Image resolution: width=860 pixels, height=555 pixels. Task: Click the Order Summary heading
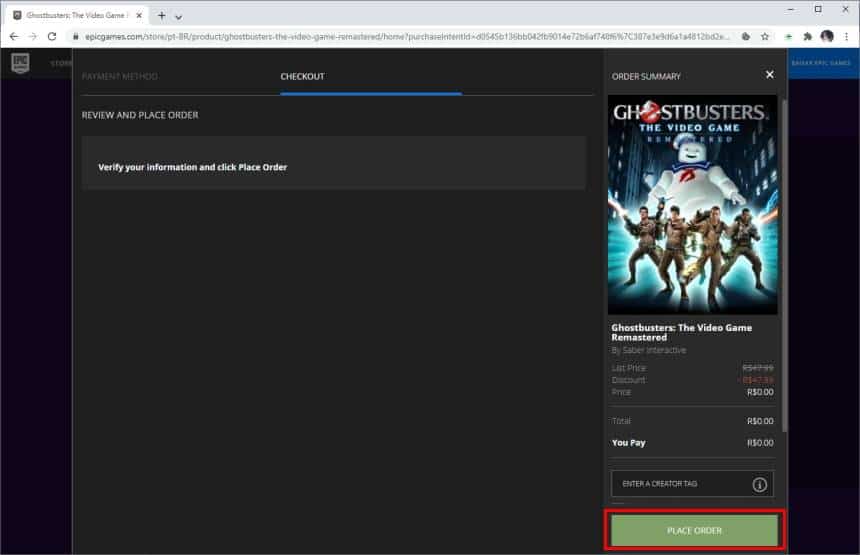pyautogui.click(x=646, y=77)
